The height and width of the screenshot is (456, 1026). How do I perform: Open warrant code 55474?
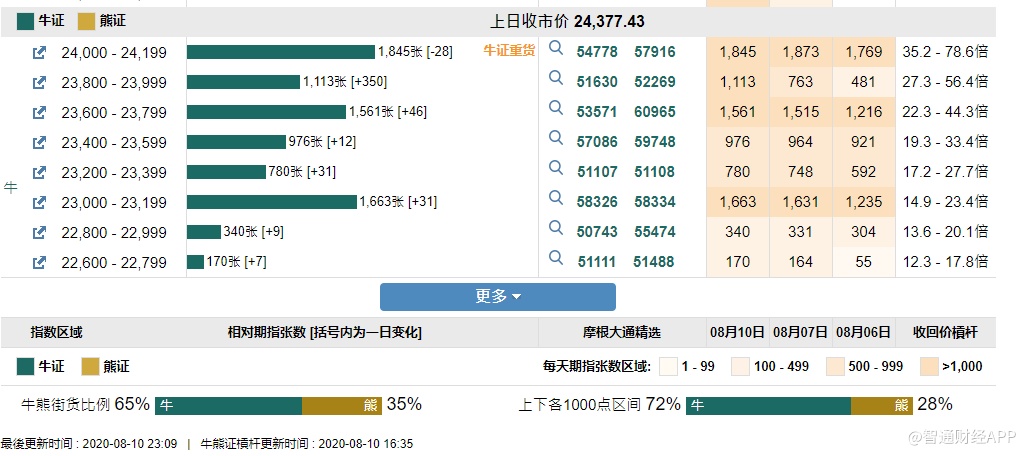click(654, 232)
